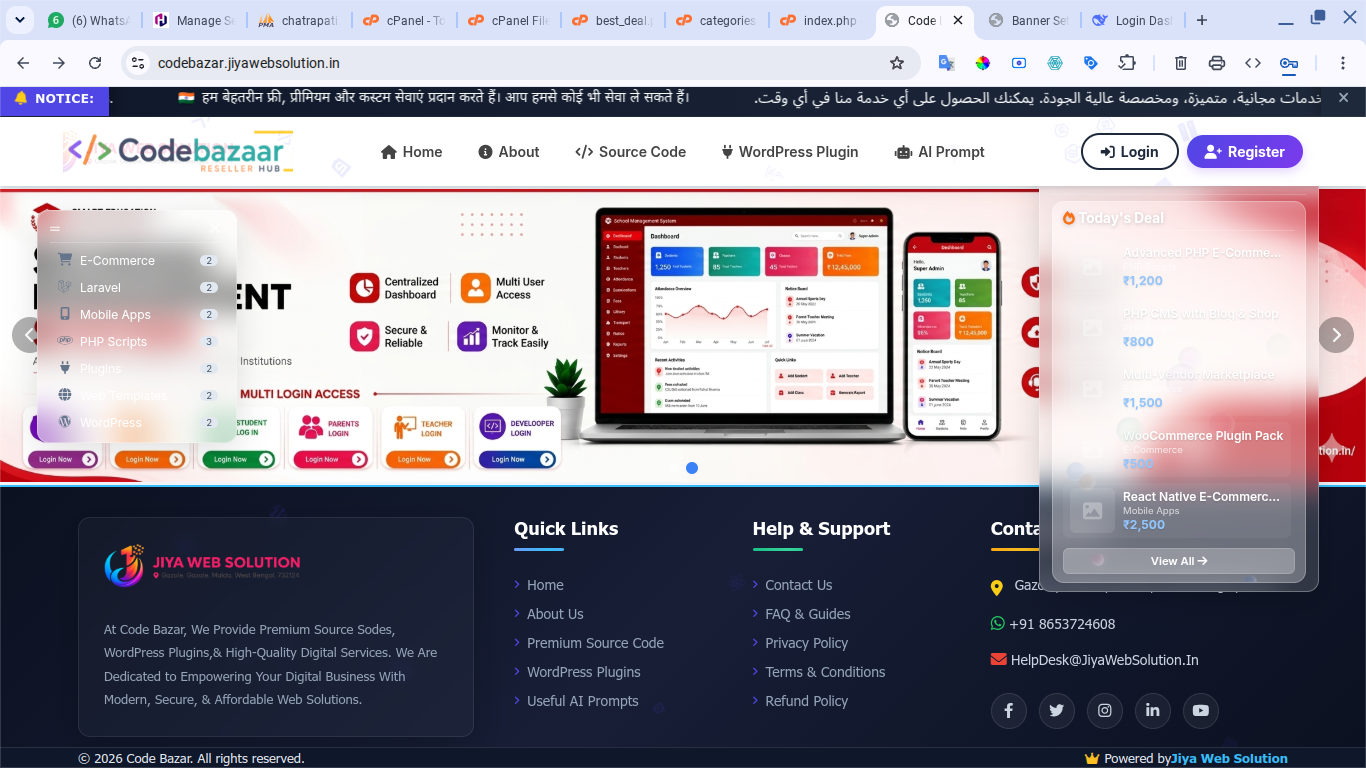Close the active Code Bazaar tab
This screenshot has height=768, width=1366.
[x=958, y=20]
